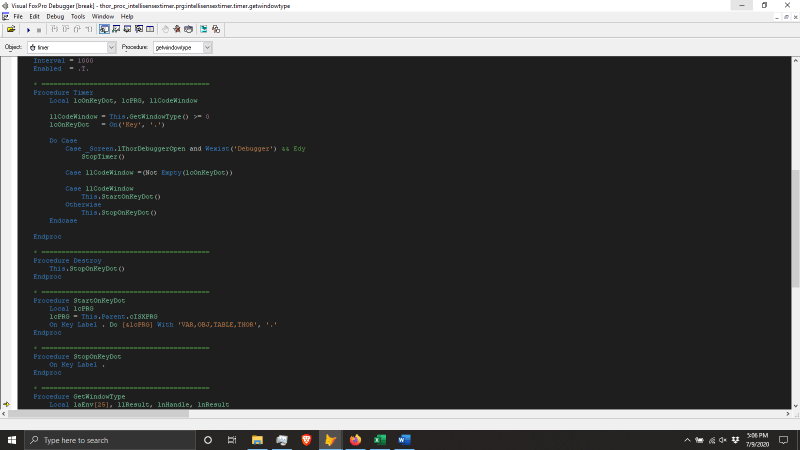
Task: Click the Toggle Breakpoint hand icon
Action: tap(165, 30)
